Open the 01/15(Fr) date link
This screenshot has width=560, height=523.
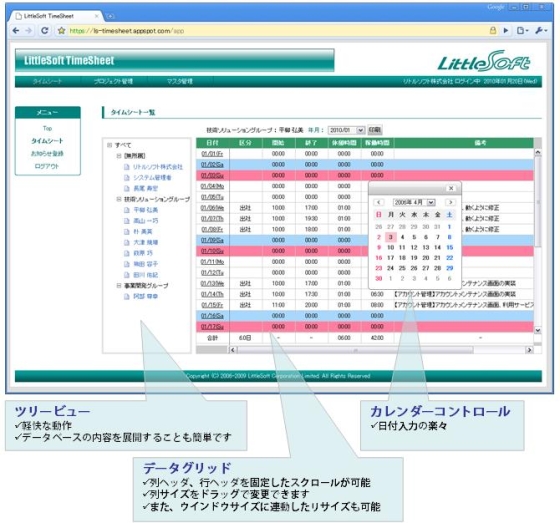coord(212,305)
